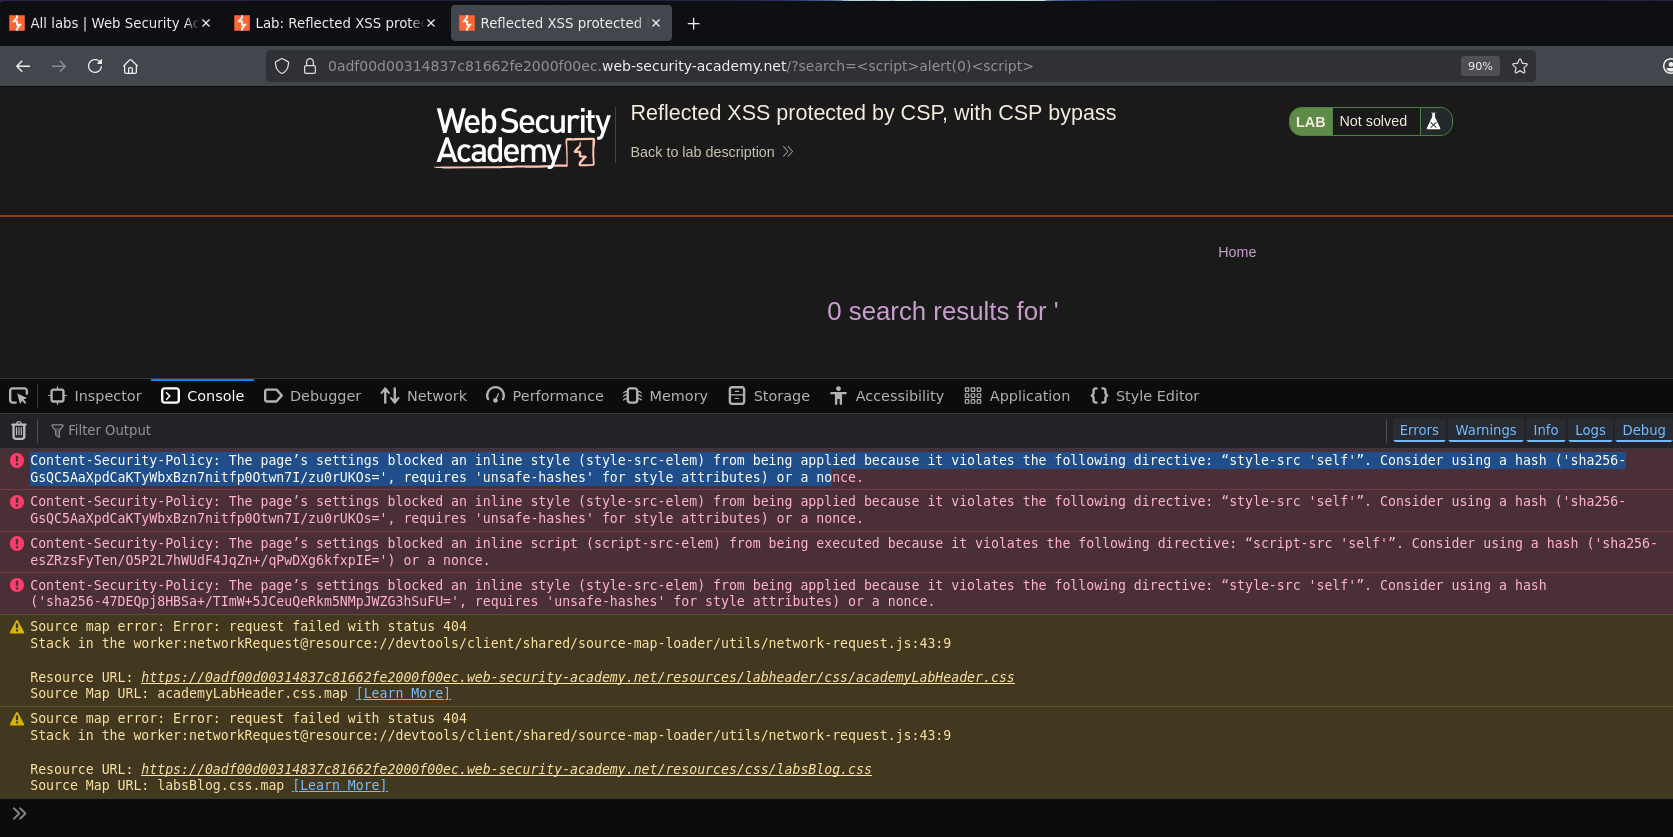Click the warning icon of the academyLabHeader error
Image resolution: width=1673 pixels, height=837 pixels.
click(17, 627)
